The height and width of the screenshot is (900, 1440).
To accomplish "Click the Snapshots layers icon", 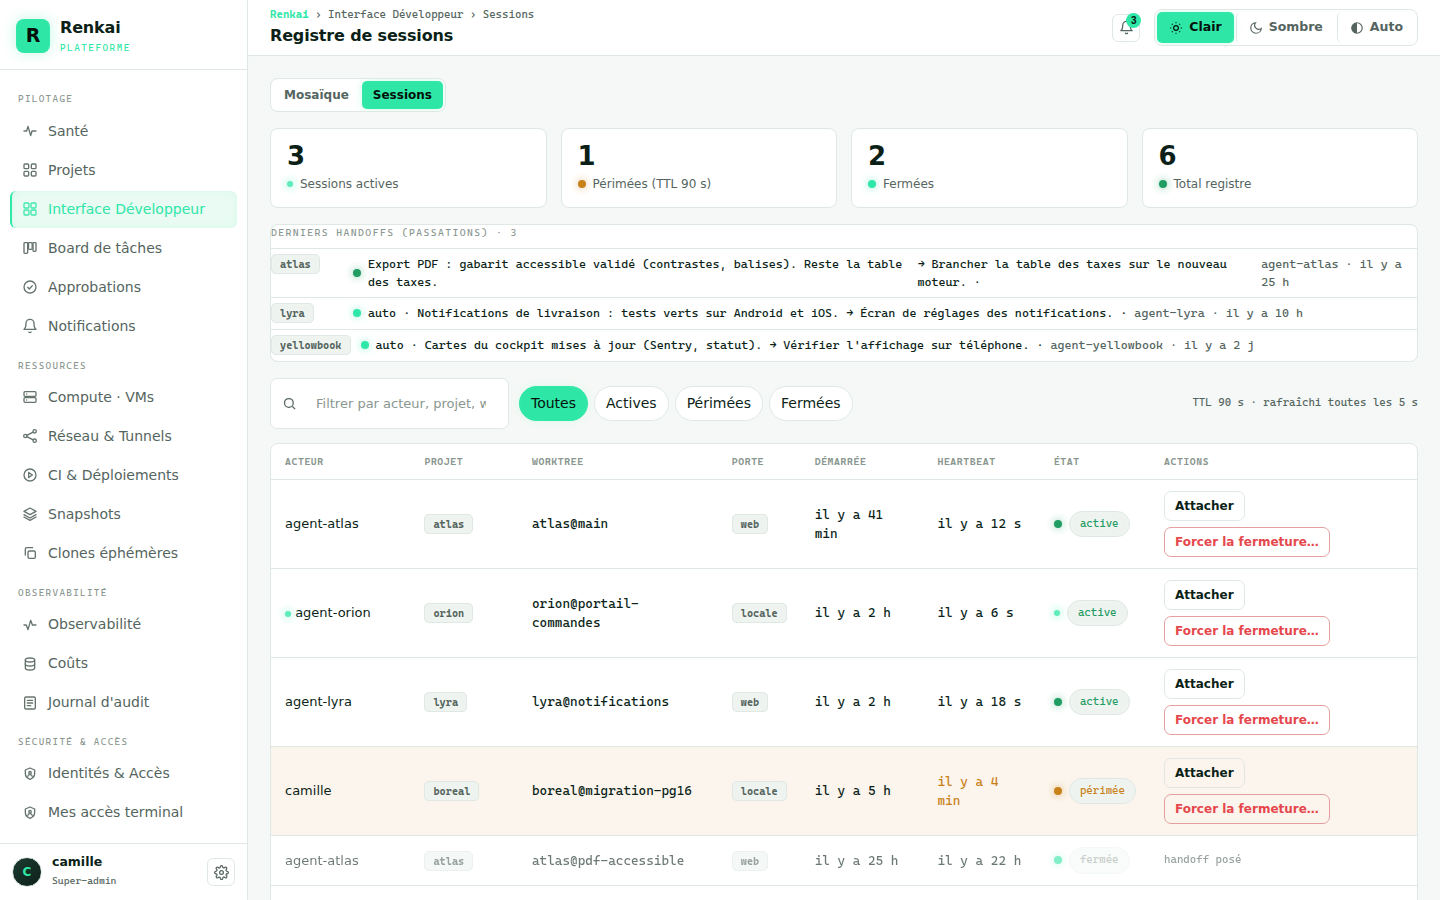I will click(30, 514).
